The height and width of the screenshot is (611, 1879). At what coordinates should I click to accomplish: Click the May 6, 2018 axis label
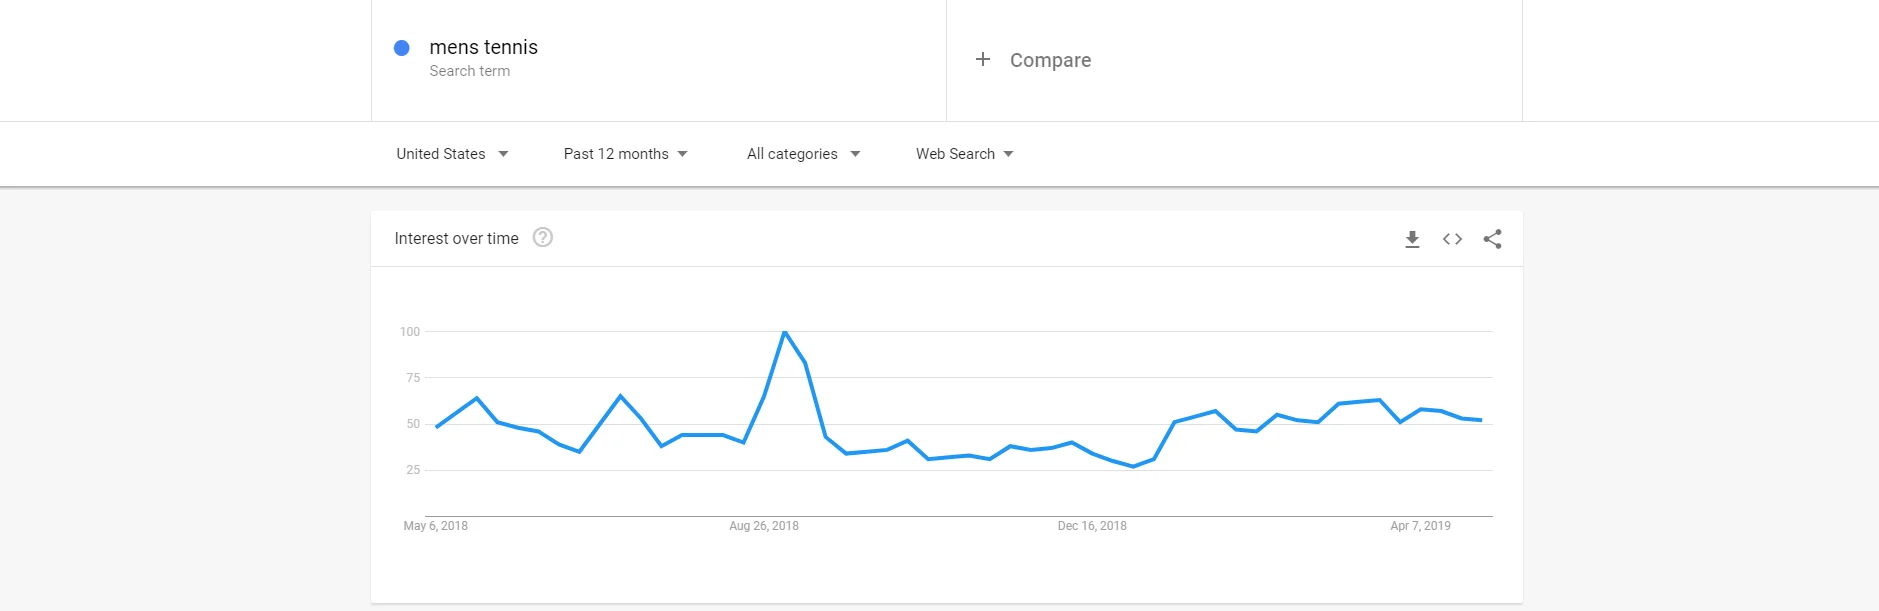[436, 526]
